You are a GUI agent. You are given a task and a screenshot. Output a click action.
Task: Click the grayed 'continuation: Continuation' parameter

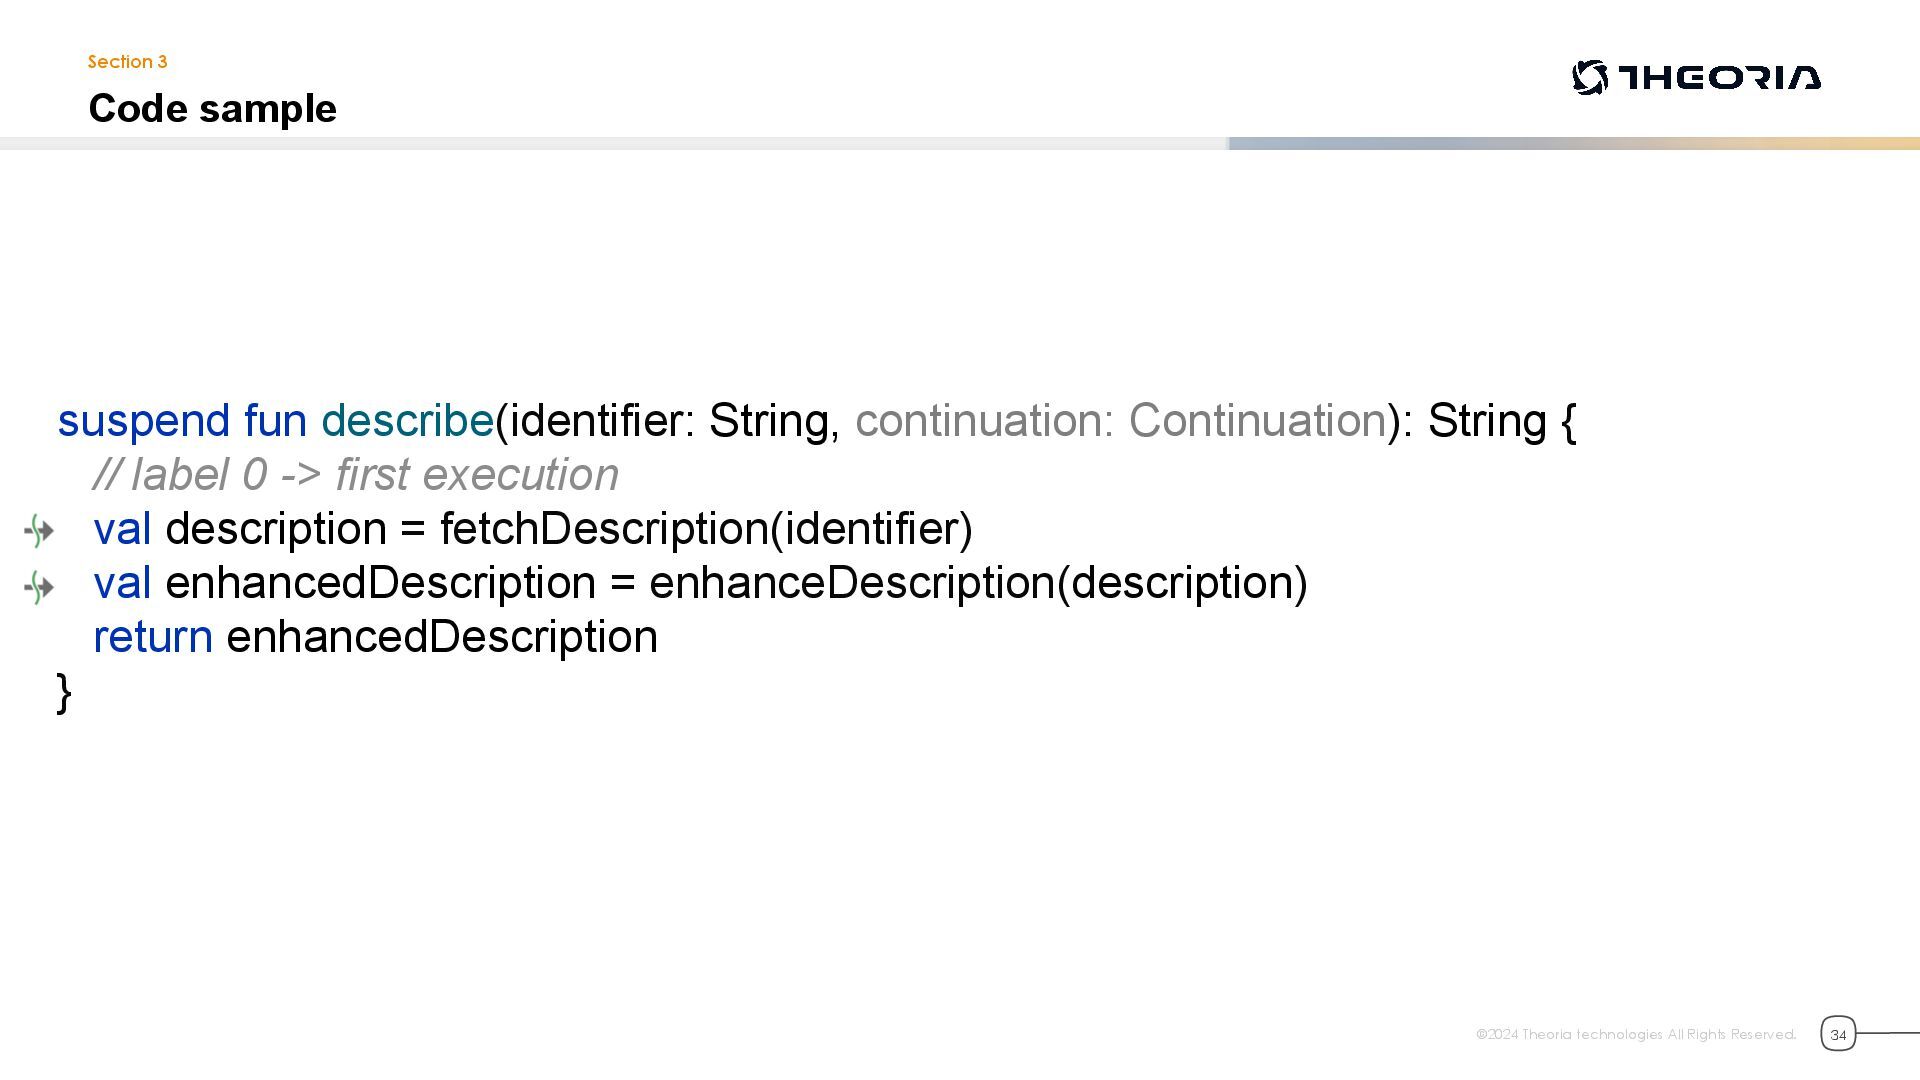click(1121, 421)
